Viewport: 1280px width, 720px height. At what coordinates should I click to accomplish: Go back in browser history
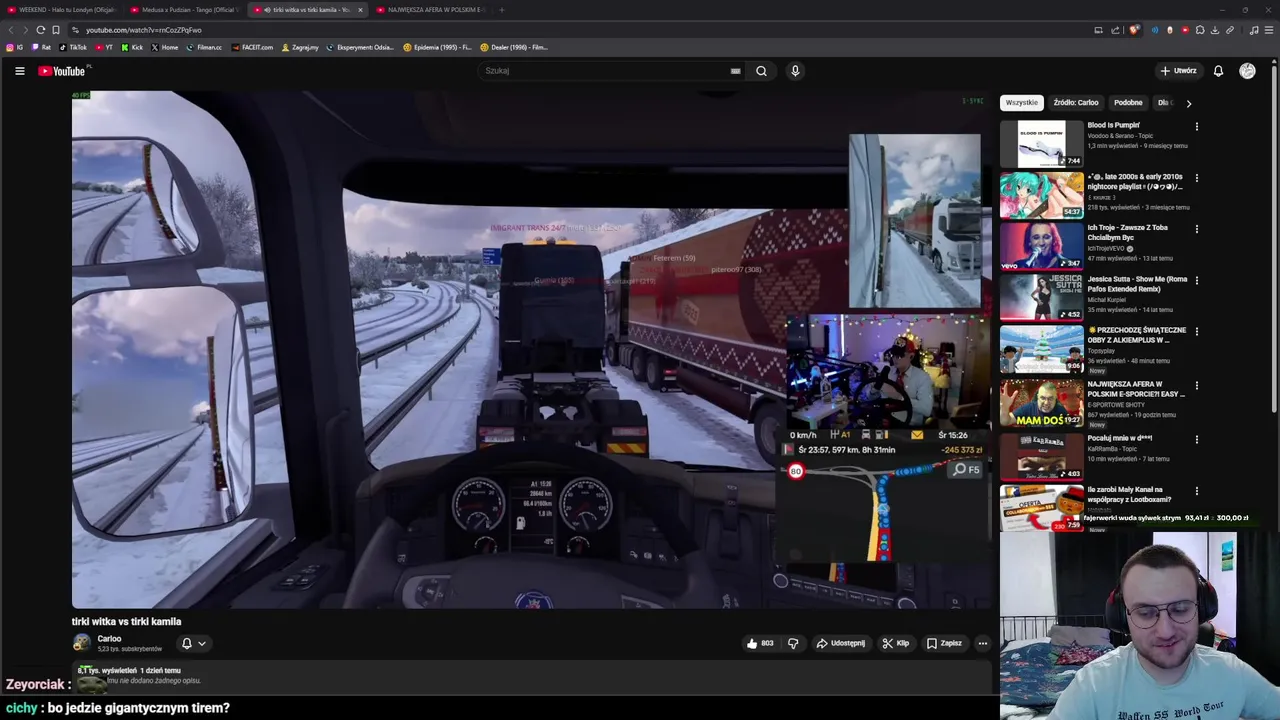coord(11,30)
